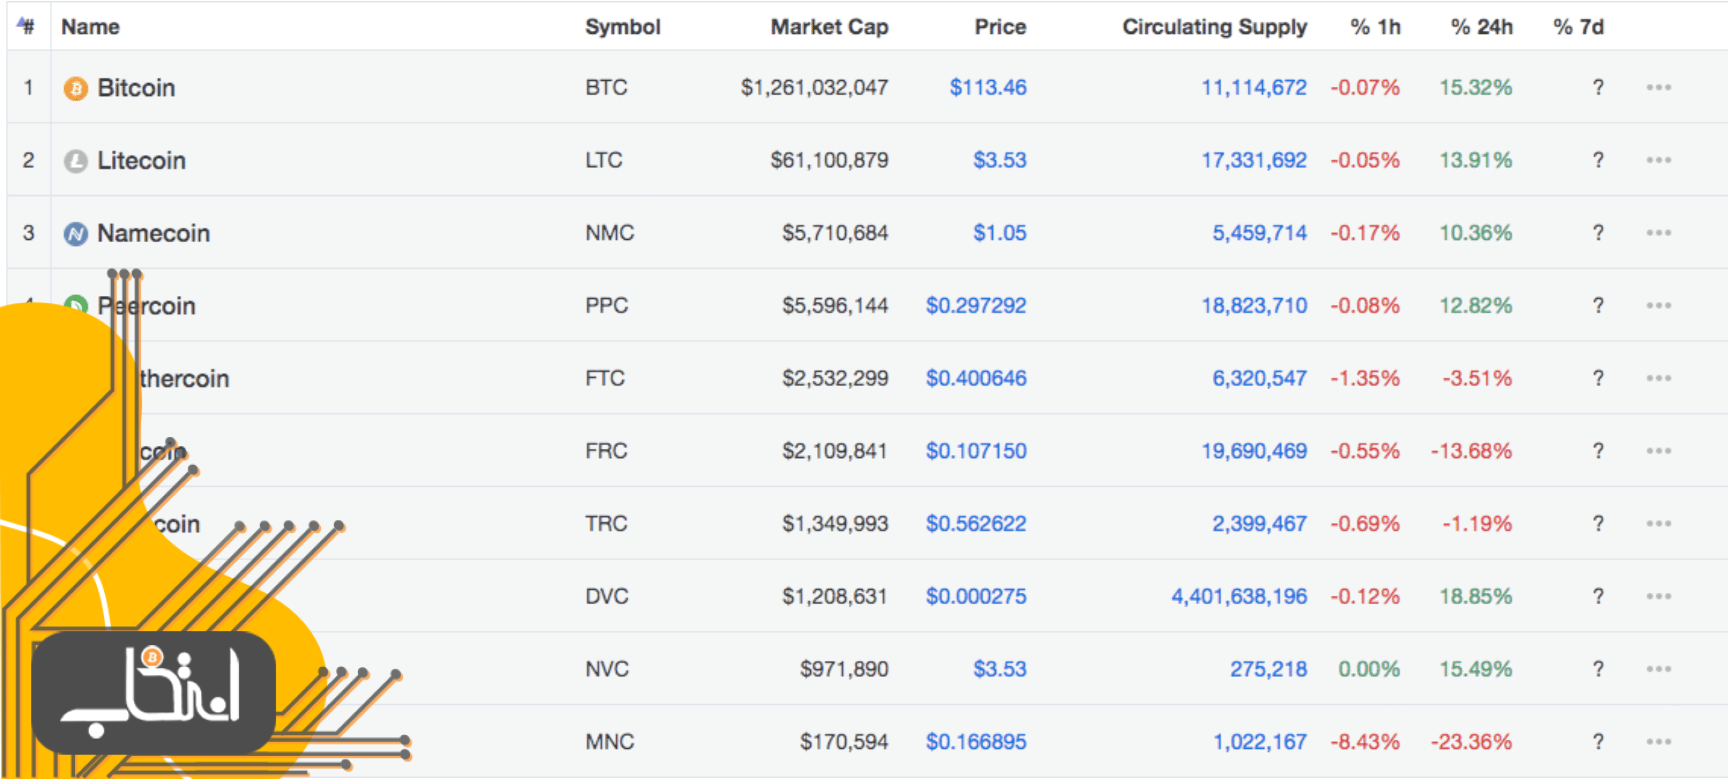
Task: Sort by % 24h column header
Action: click(x=1481, y=27)
